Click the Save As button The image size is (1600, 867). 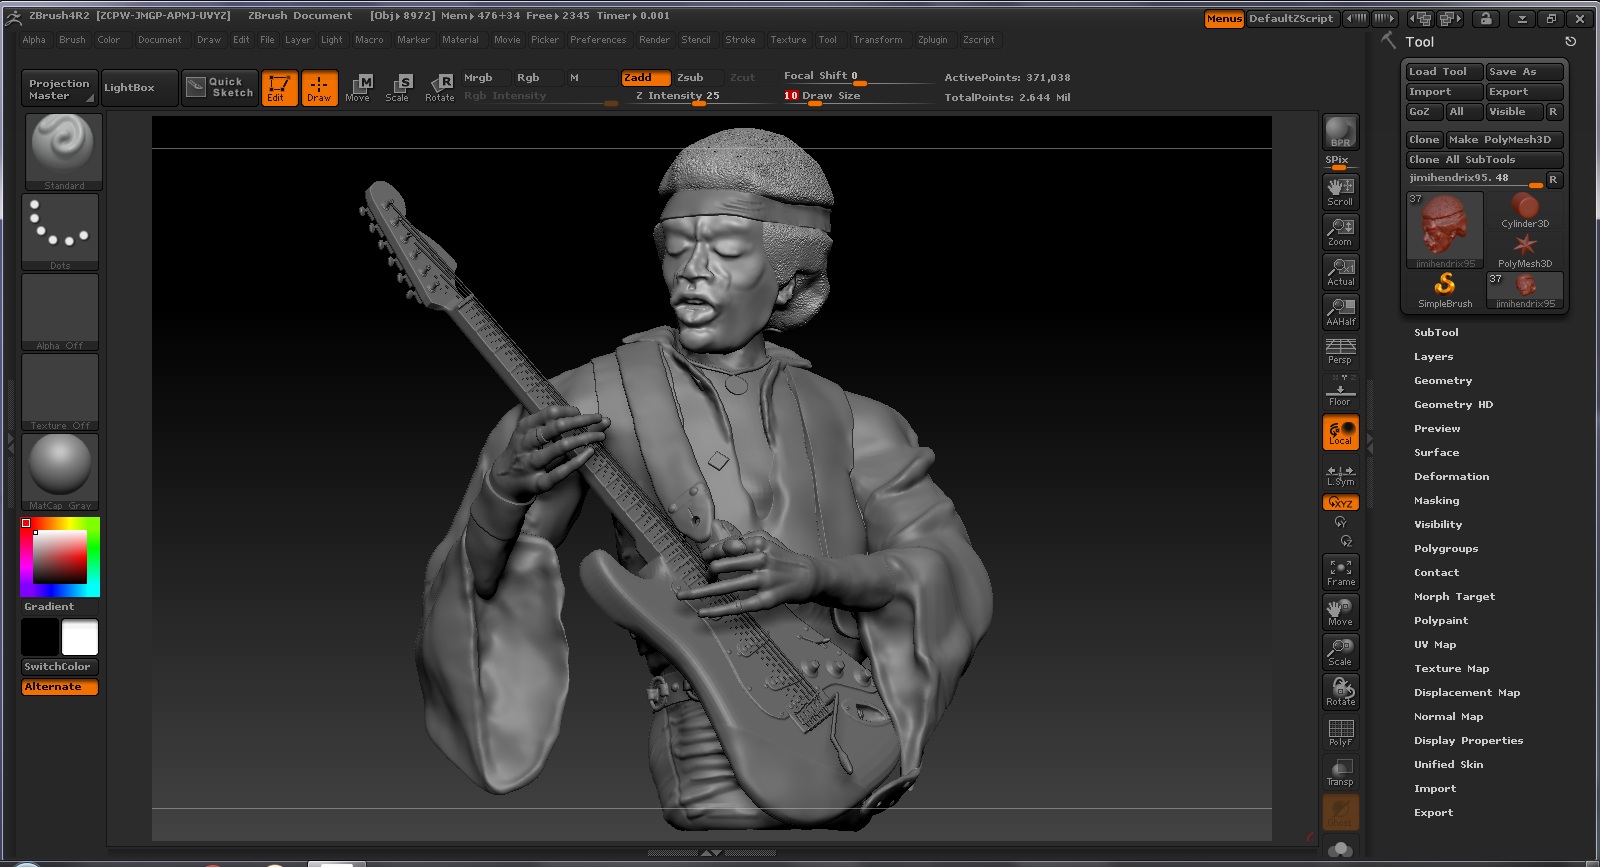point(1524,72)
